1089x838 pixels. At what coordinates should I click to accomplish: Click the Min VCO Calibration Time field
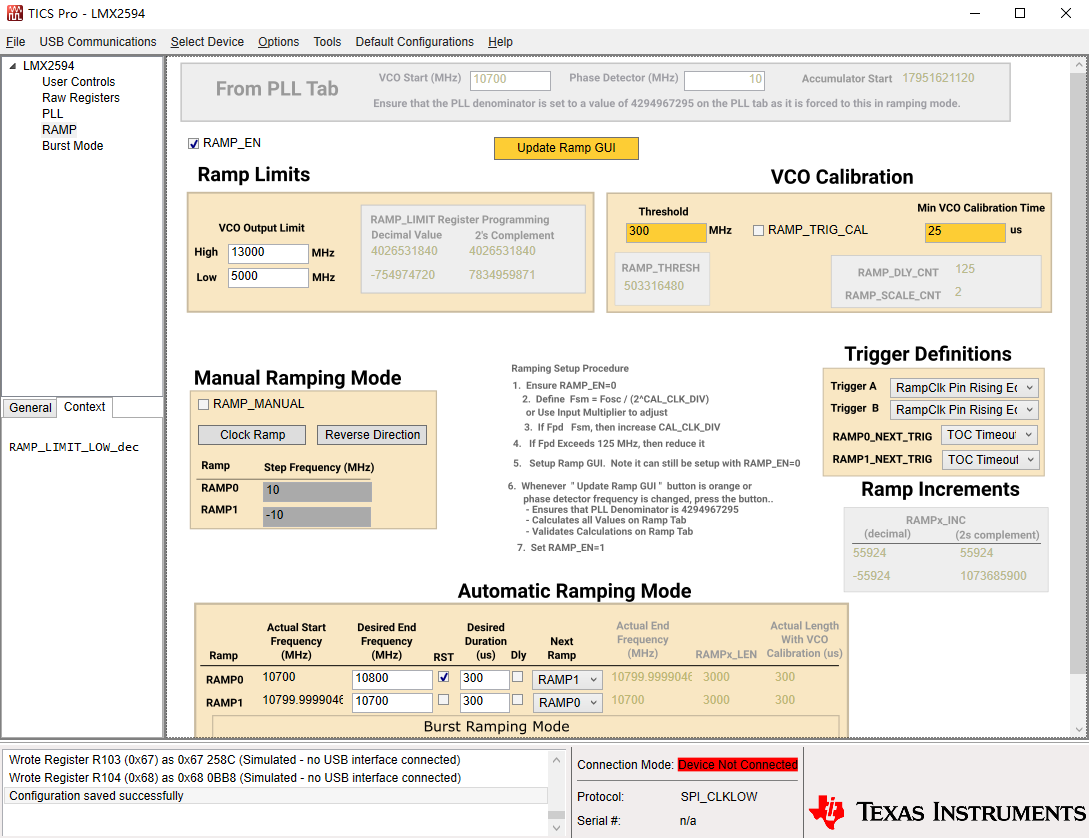965,231
